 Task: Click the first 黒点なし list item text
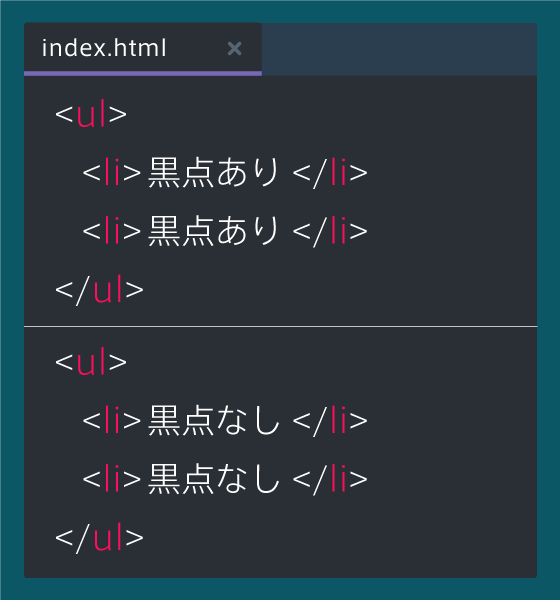pos(214,420)
